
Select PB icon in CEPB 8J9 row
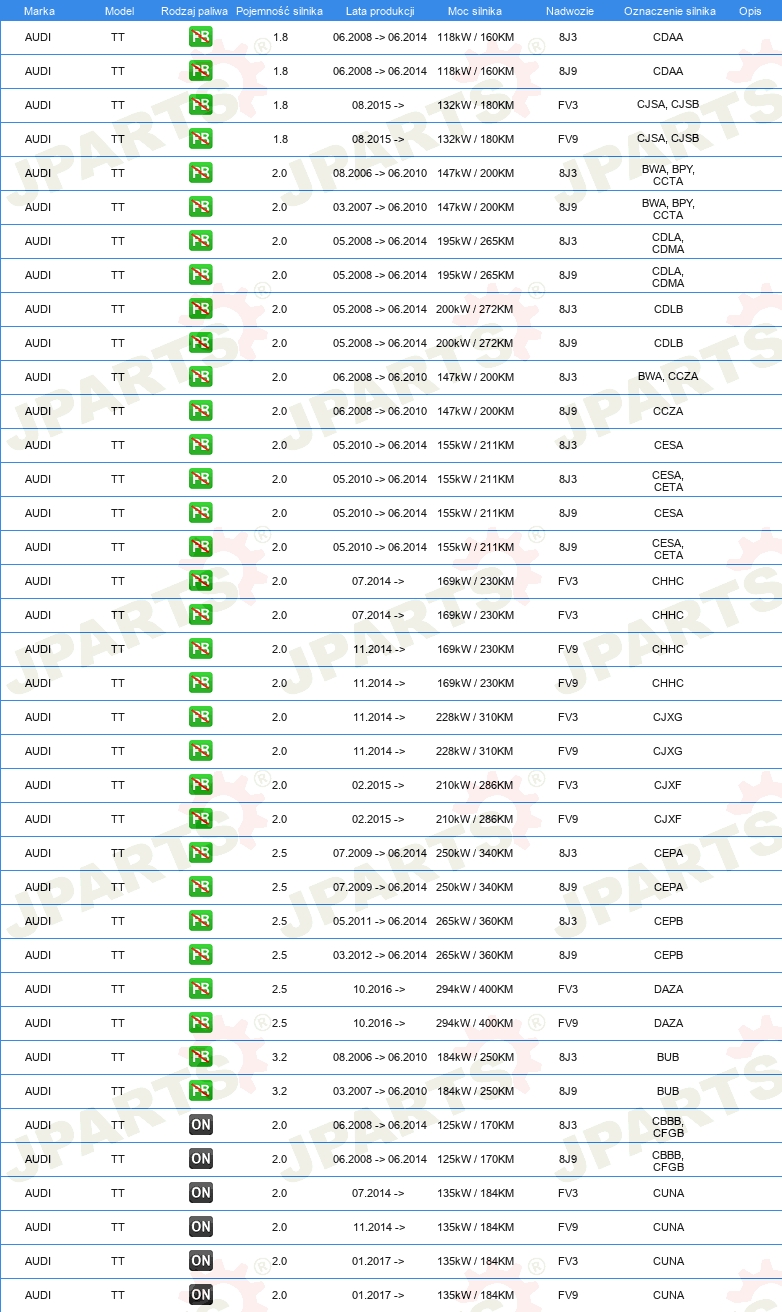click(x=200, y=955)
